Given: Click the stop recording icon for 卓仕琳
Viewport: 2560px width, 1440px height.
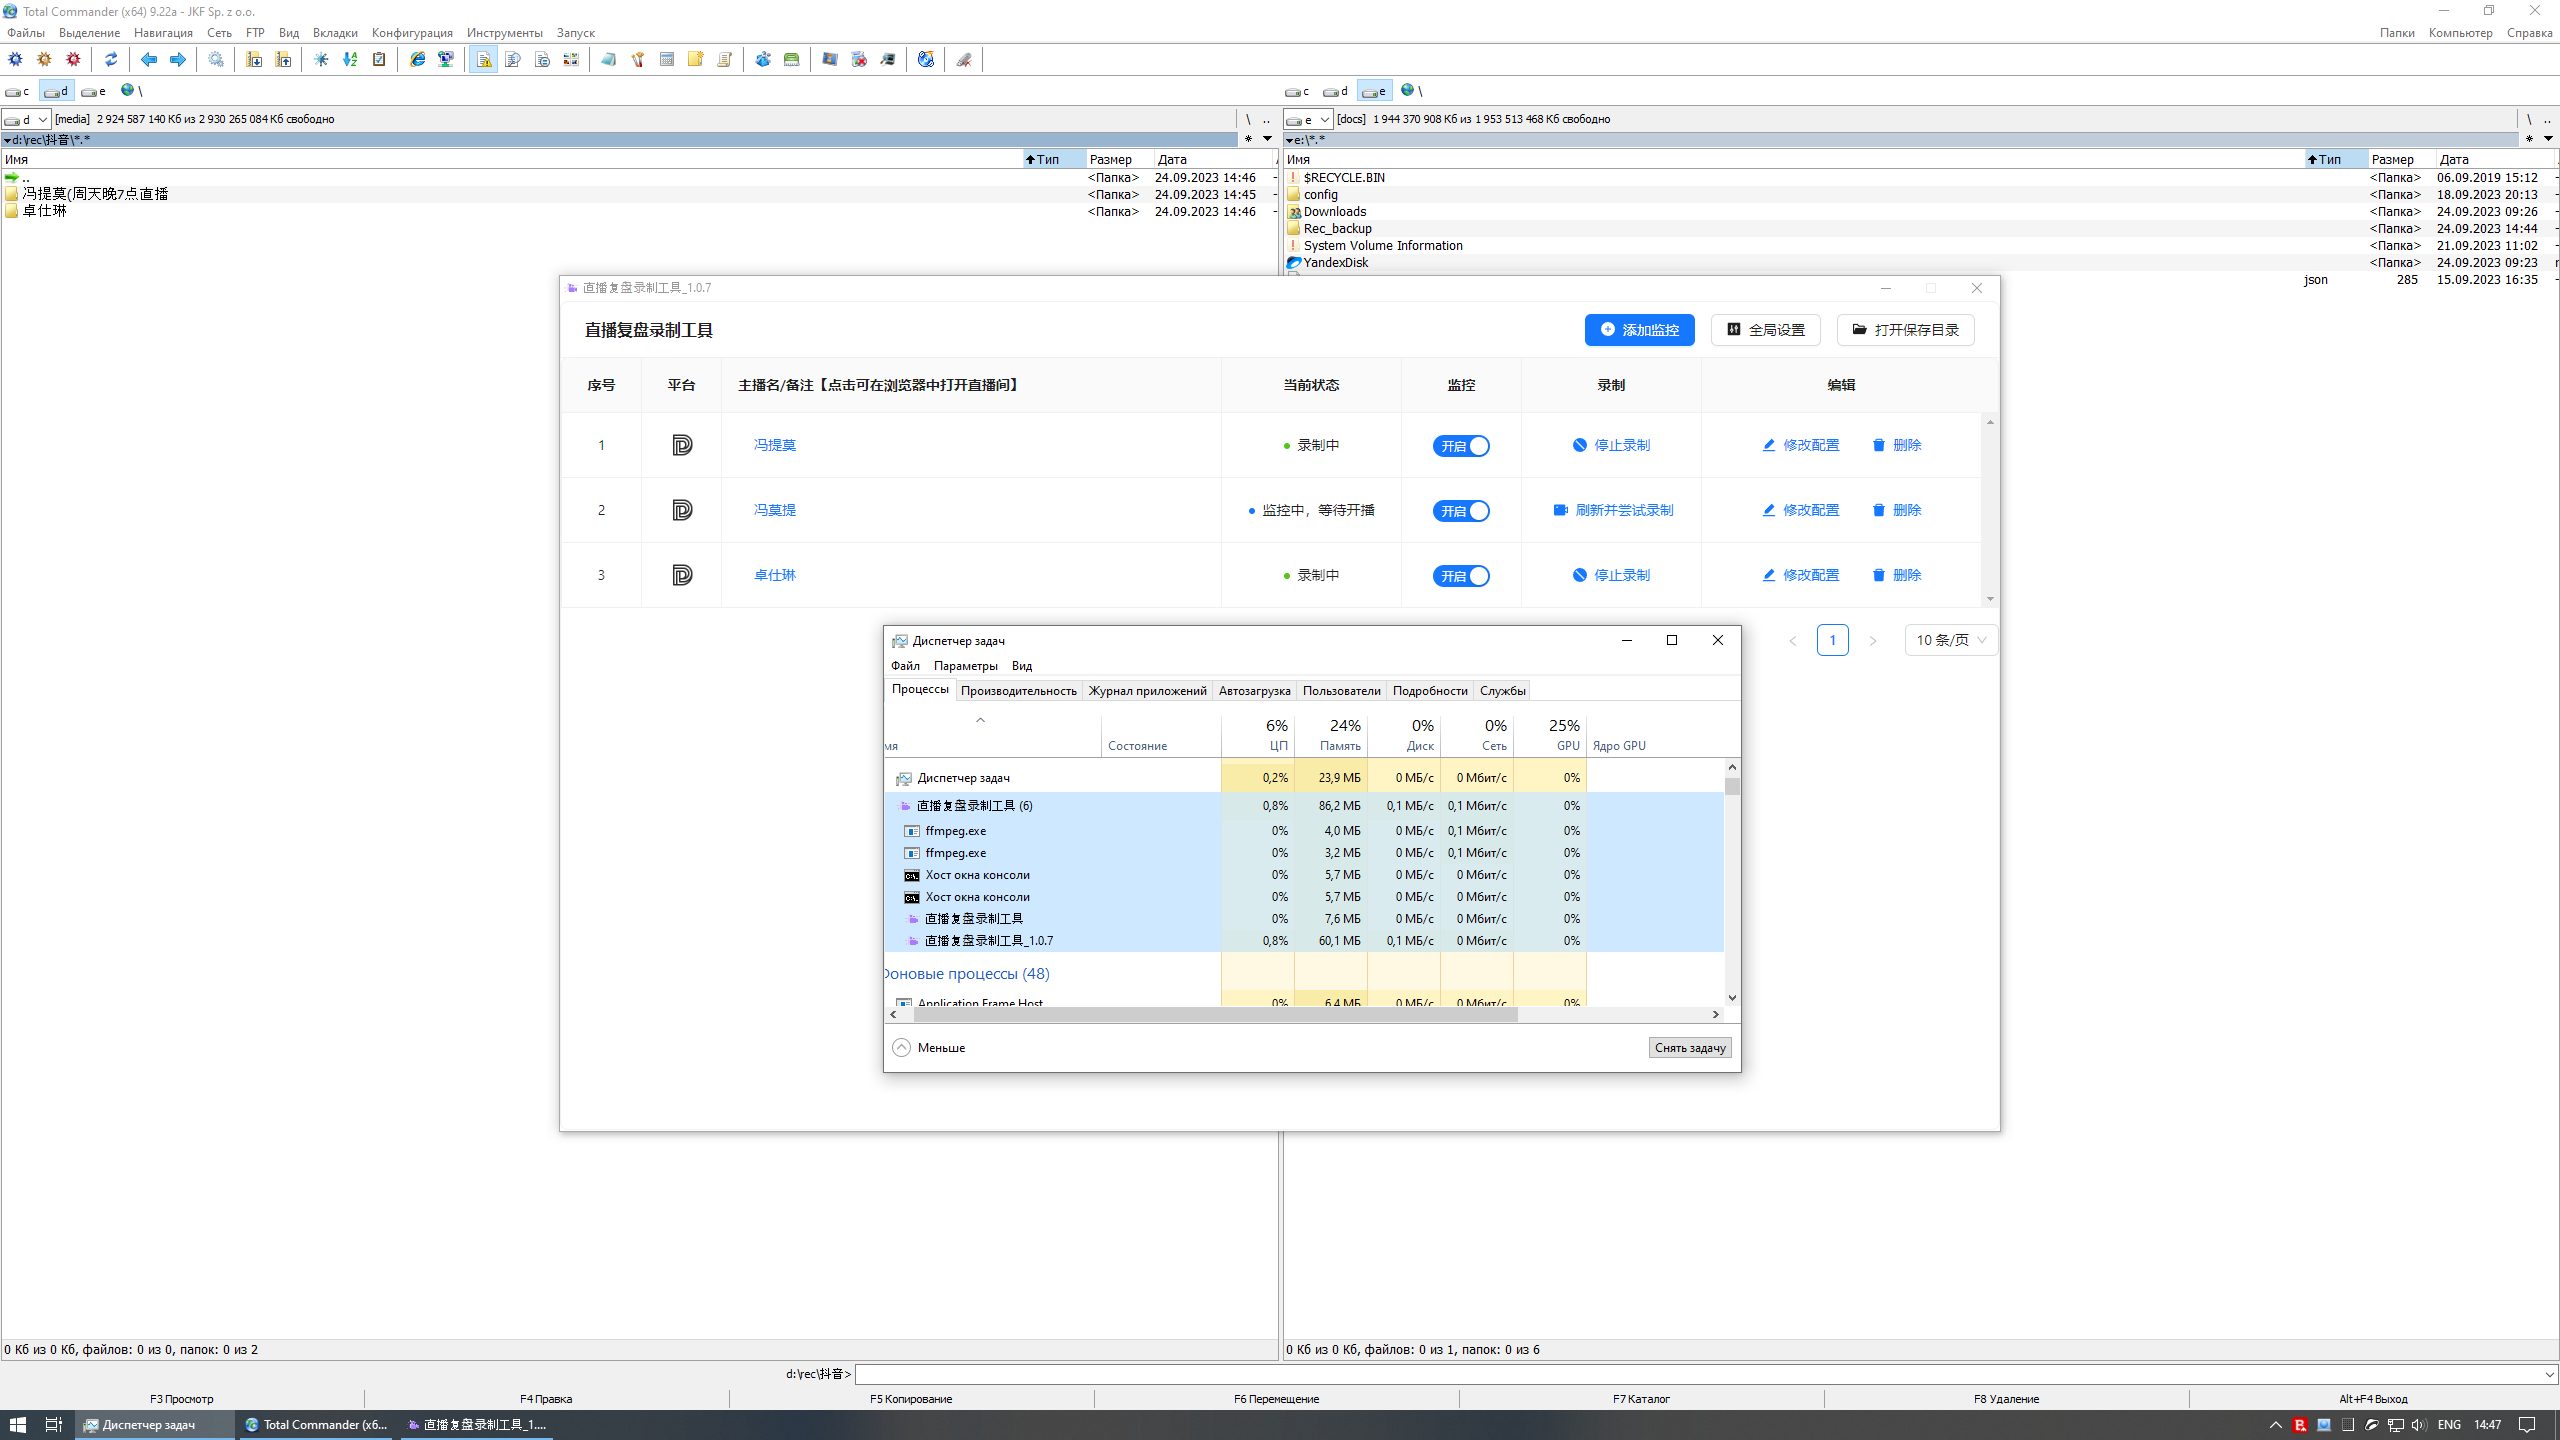Looking at the screenshot, I should tap(1580, 575).
